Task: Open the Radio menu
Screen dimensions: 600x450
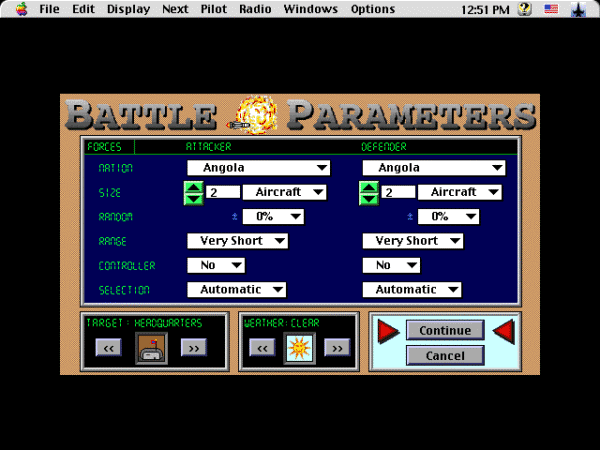Action: (255, 9)
